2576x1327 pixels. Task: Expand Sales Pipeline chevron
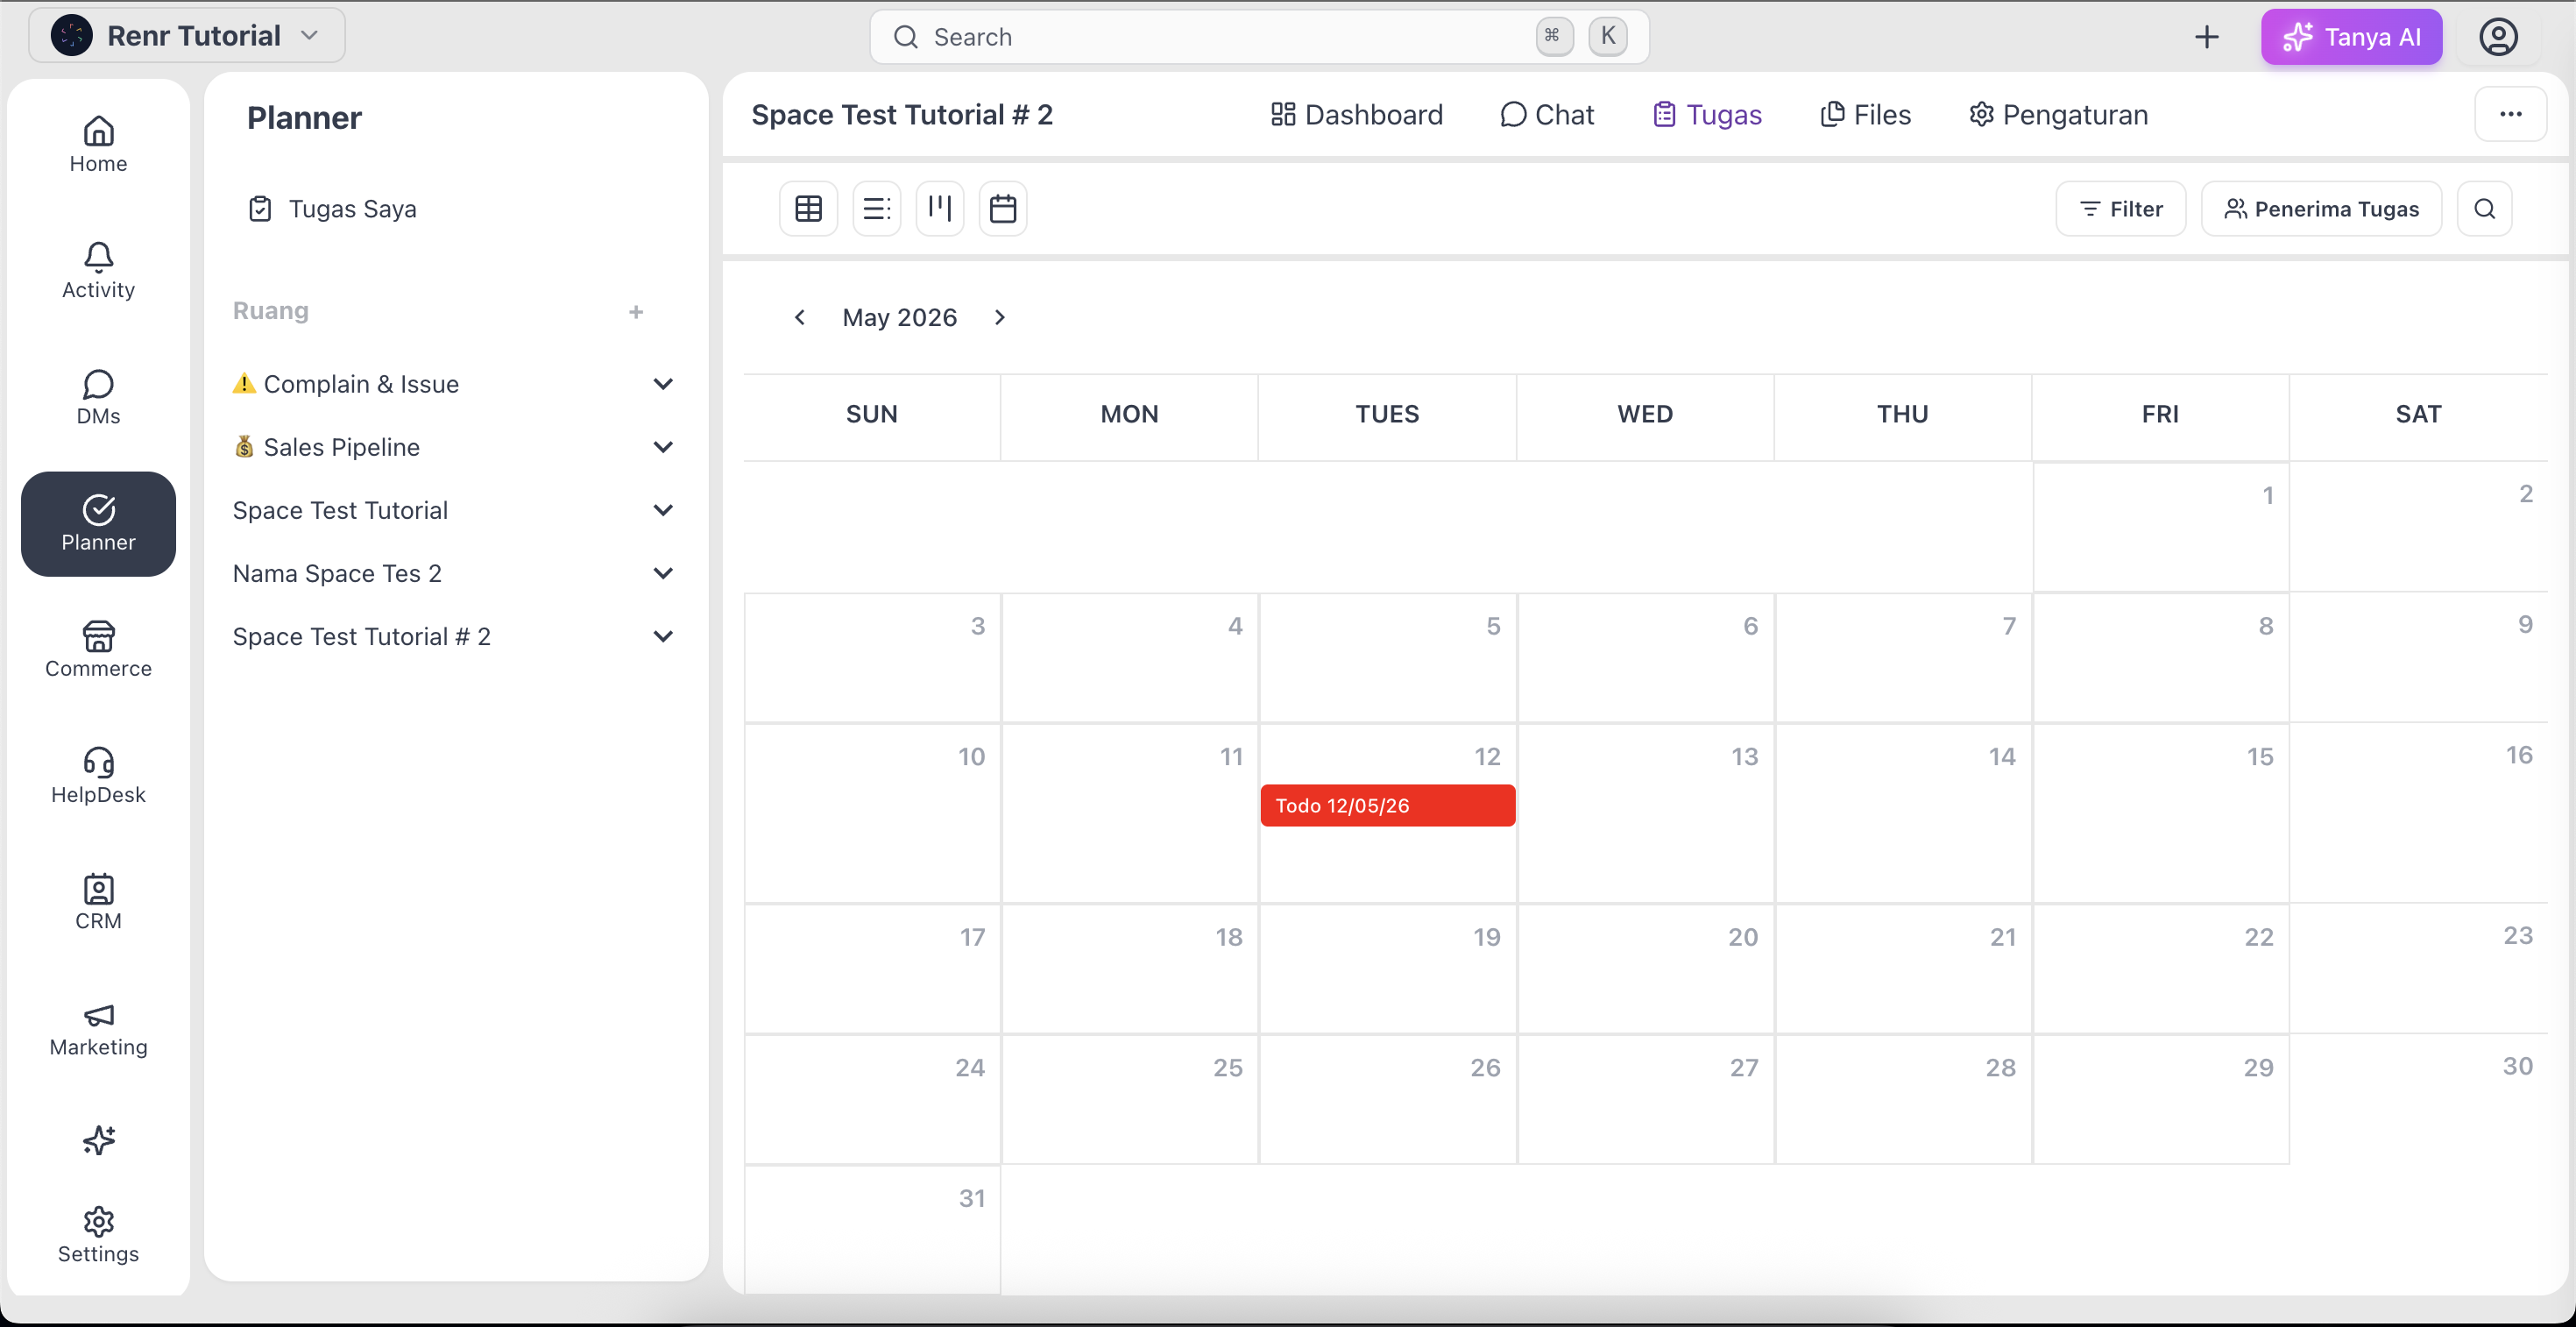coord(663,447)
